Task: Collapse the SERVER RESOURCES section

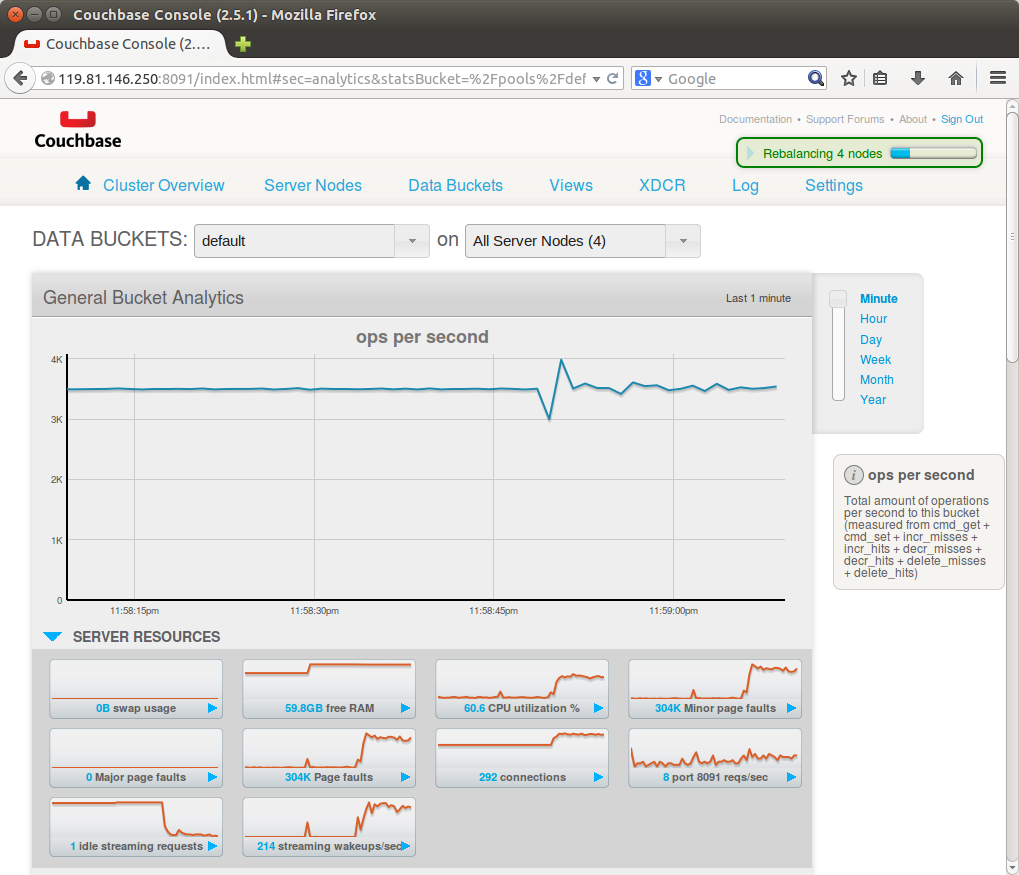Action: click(x=53, y=636)
